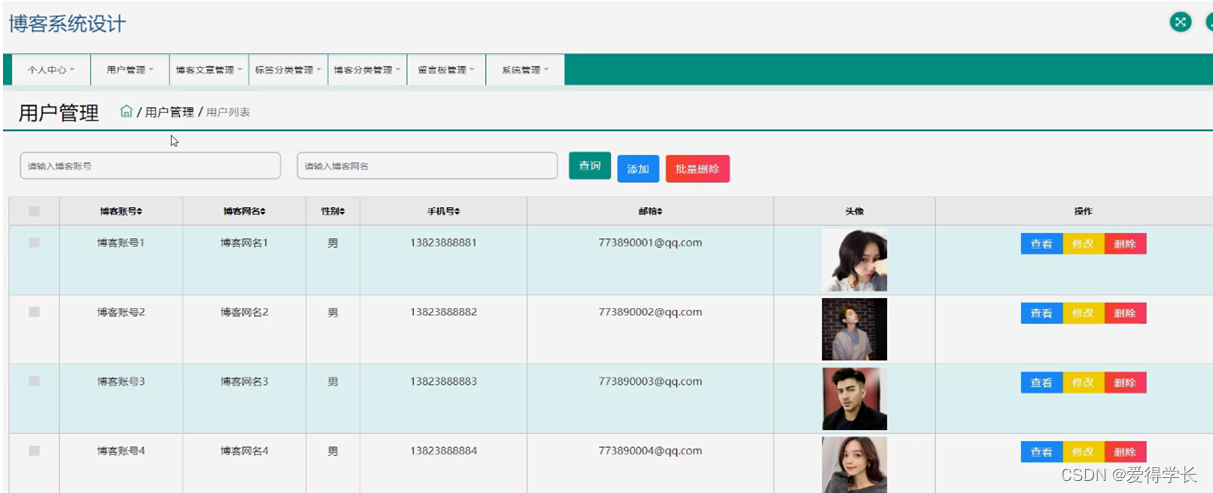The height and width of the screenshot is (493, 1213).
Task: Edit 博客账号4 using 修改 button
Action: pyautogui.click(x=1083, y=452)
